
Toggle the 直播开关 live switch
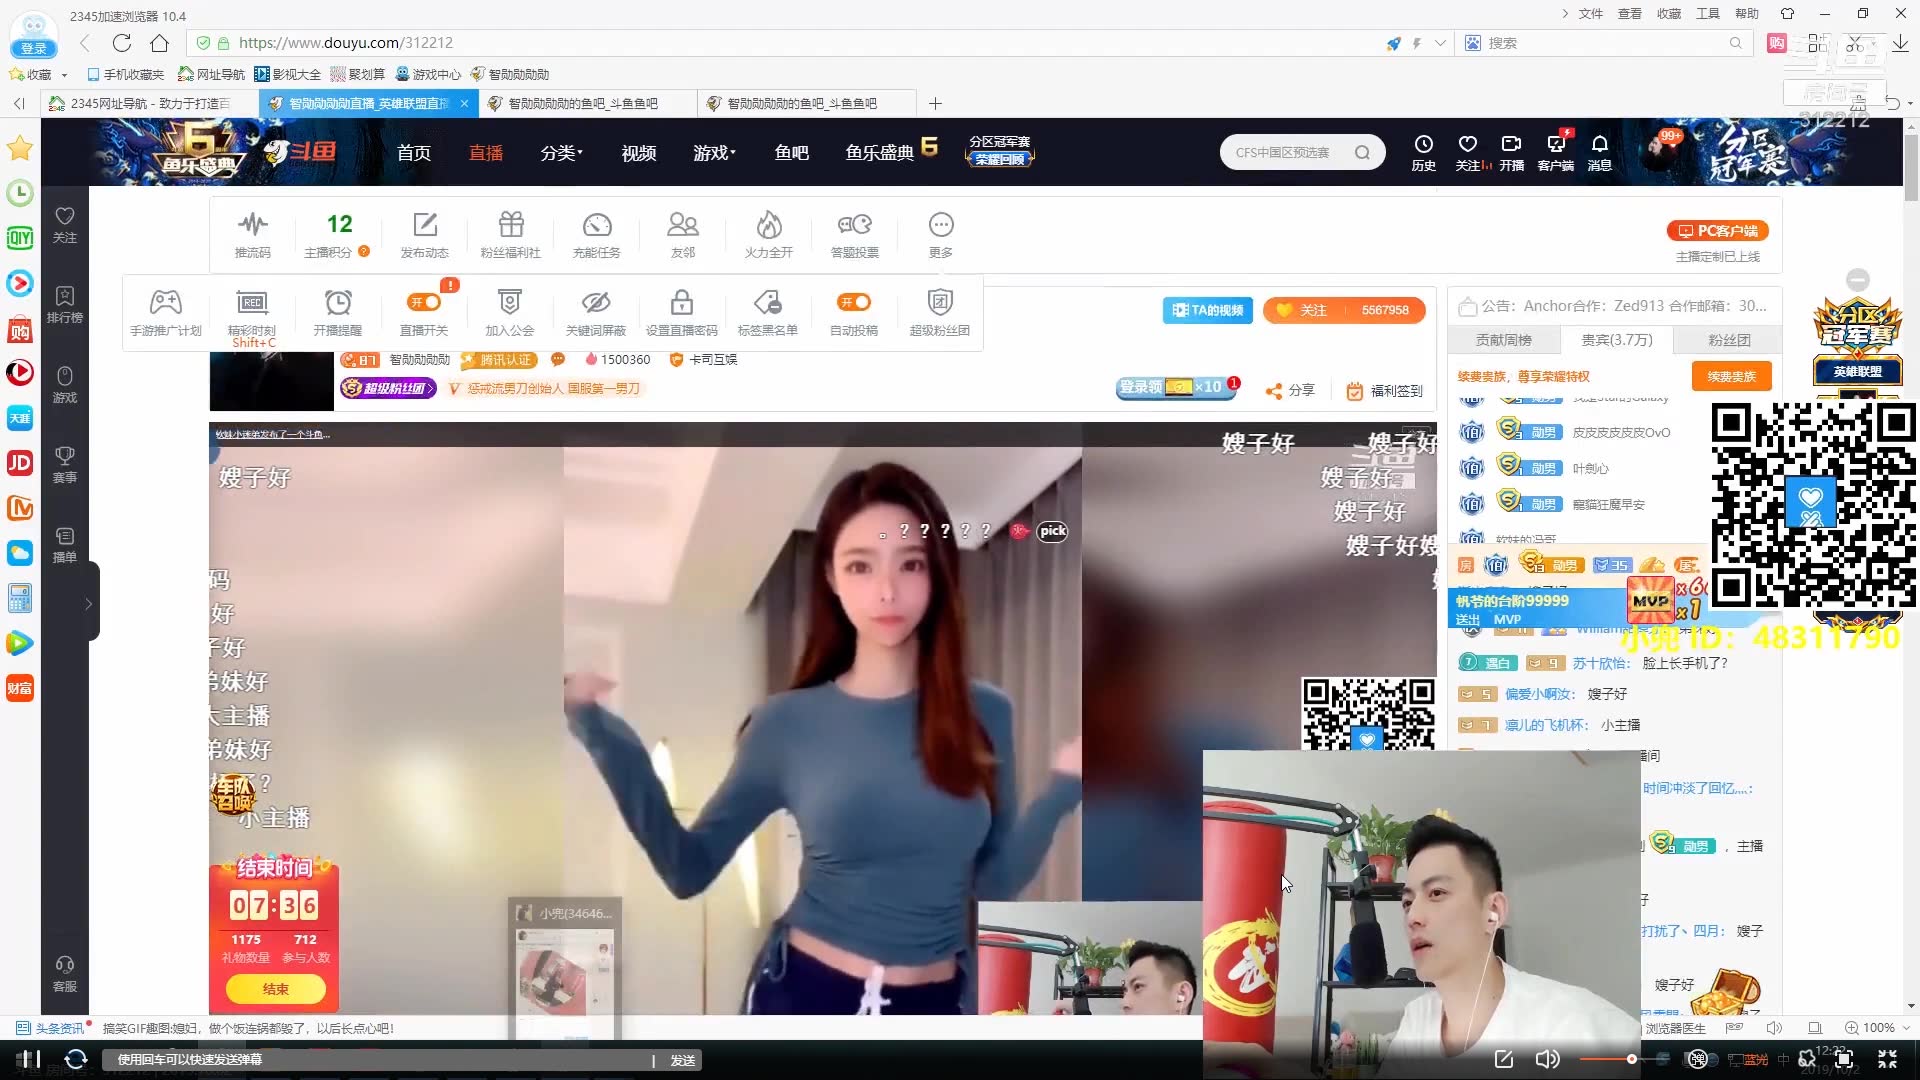click(x=424, y=302)
